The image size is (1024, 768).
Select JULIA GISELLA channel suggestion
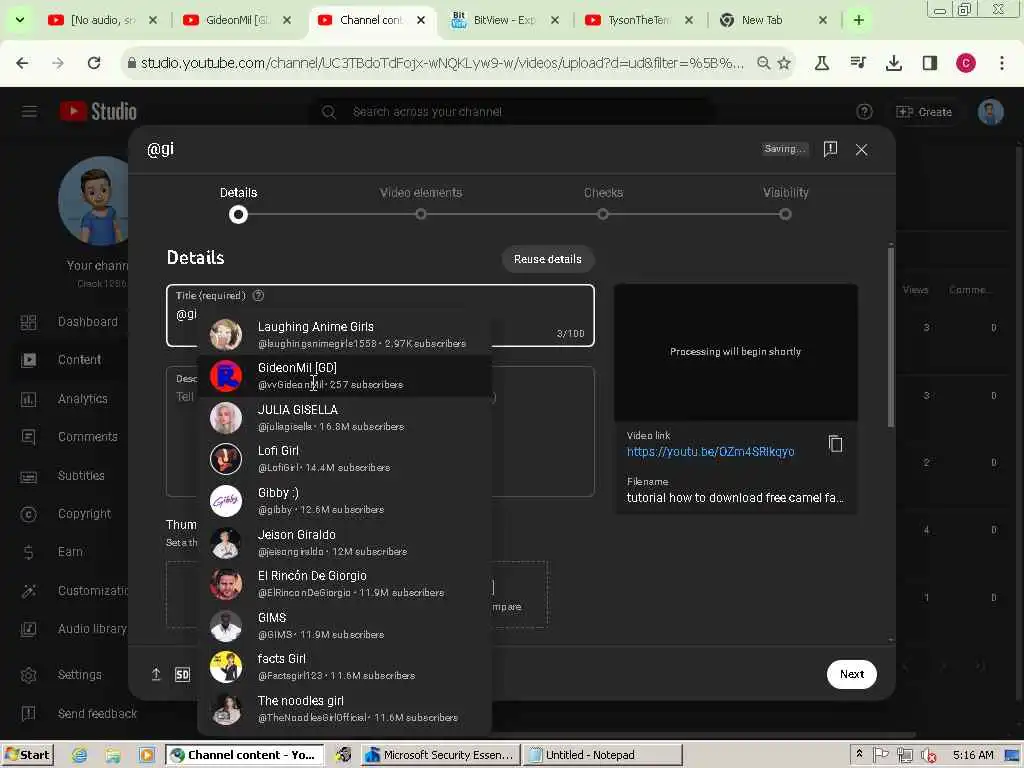pos(344,417)
